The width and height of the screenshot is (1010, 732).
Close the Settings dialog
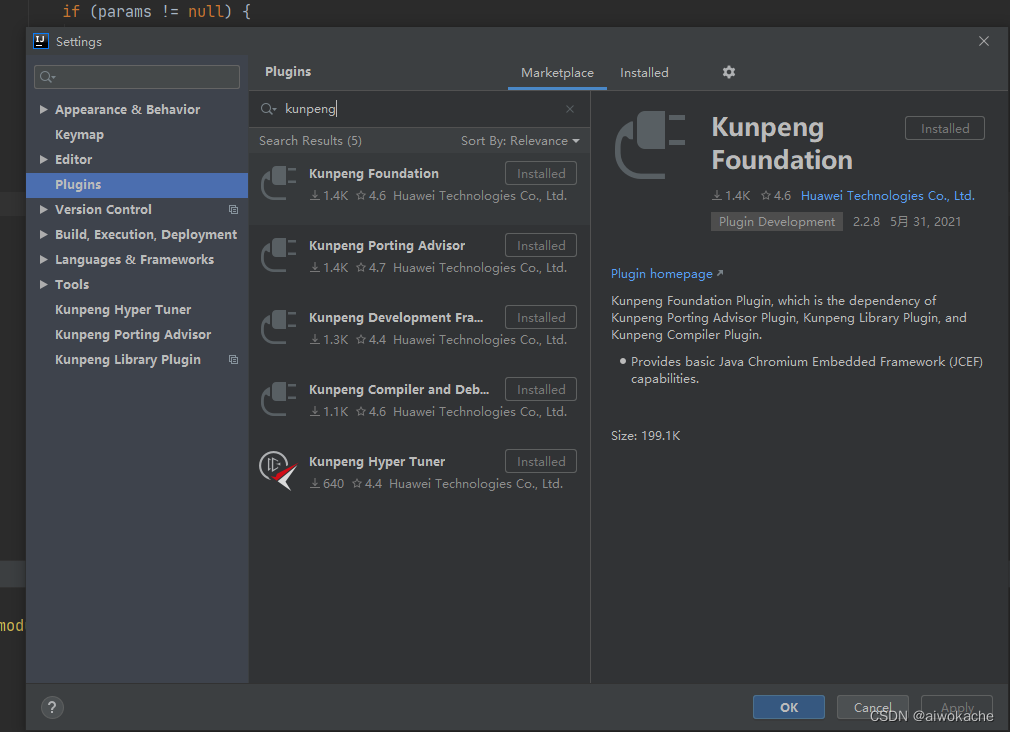pos(984,41)
